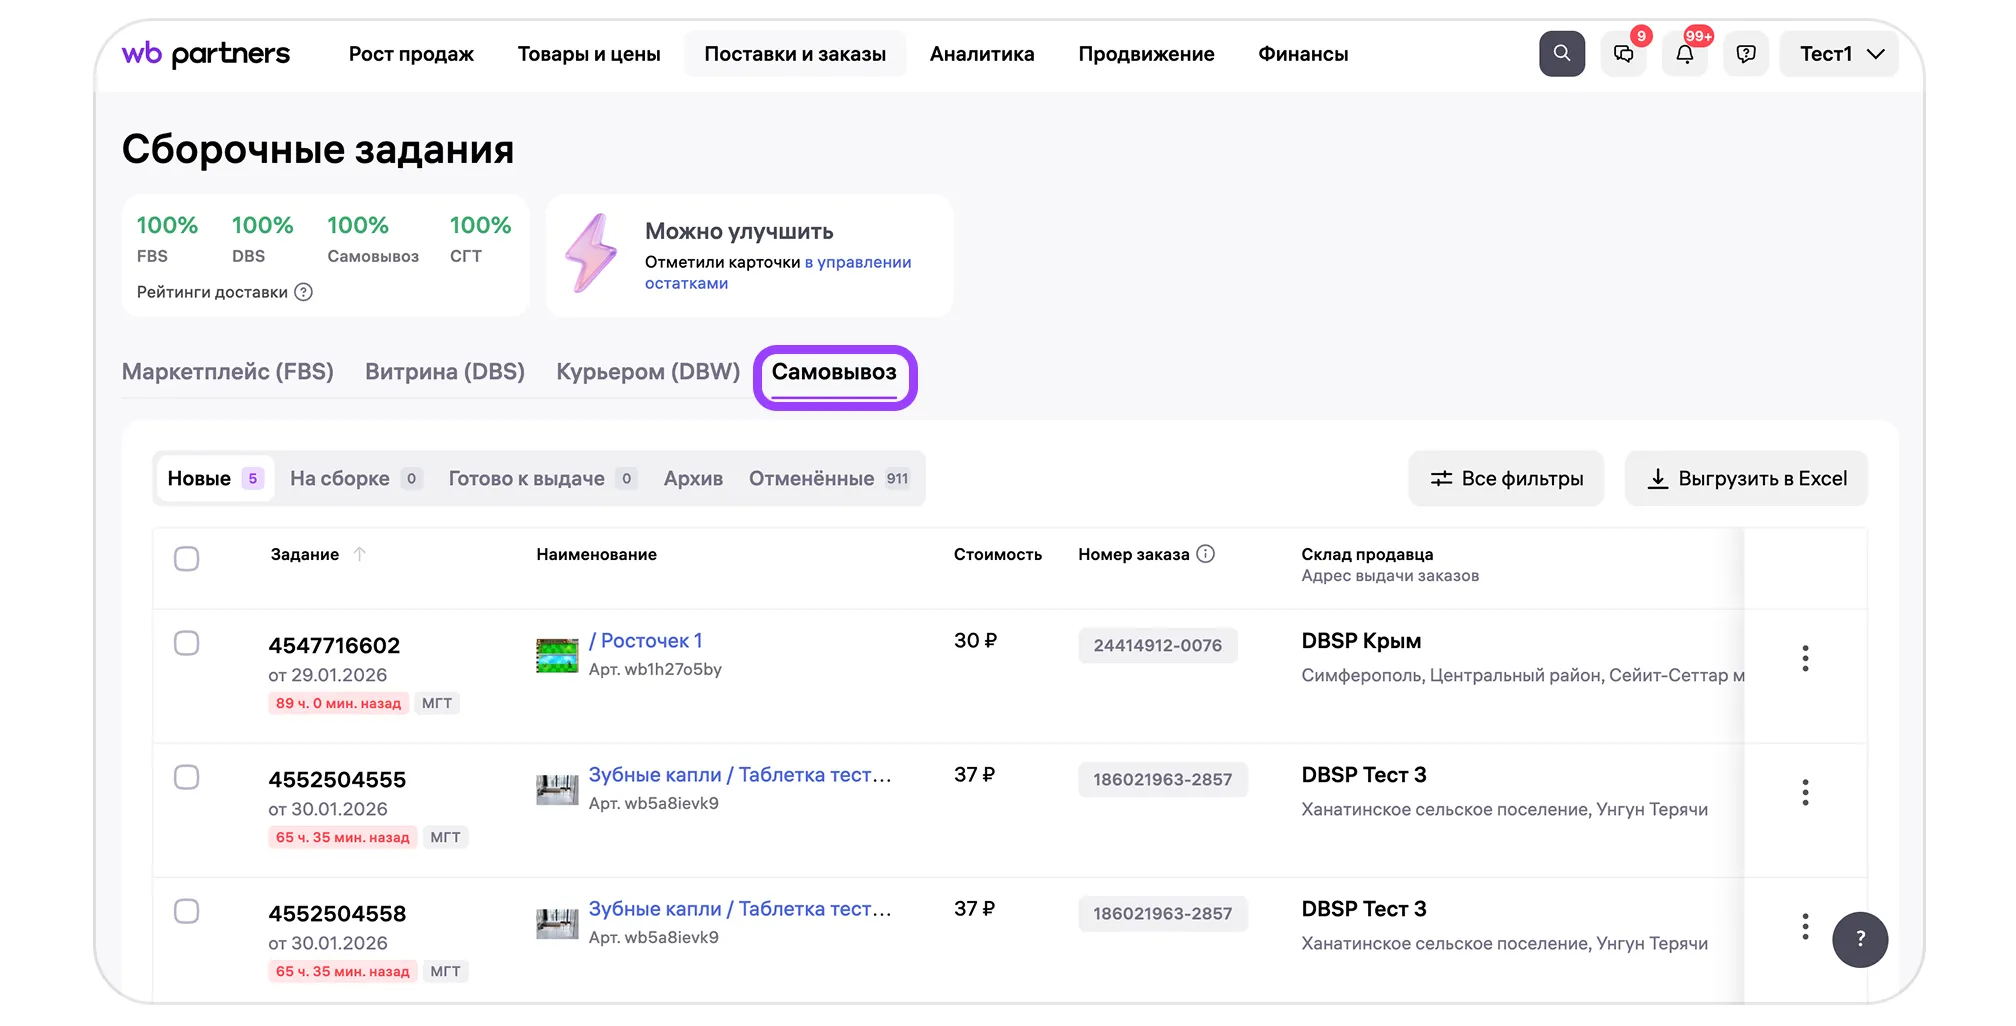The height and width of the screenshot is (1026, 2016).
Task: Sort by the Задание column arrow
Action: [x=360, y=554]
